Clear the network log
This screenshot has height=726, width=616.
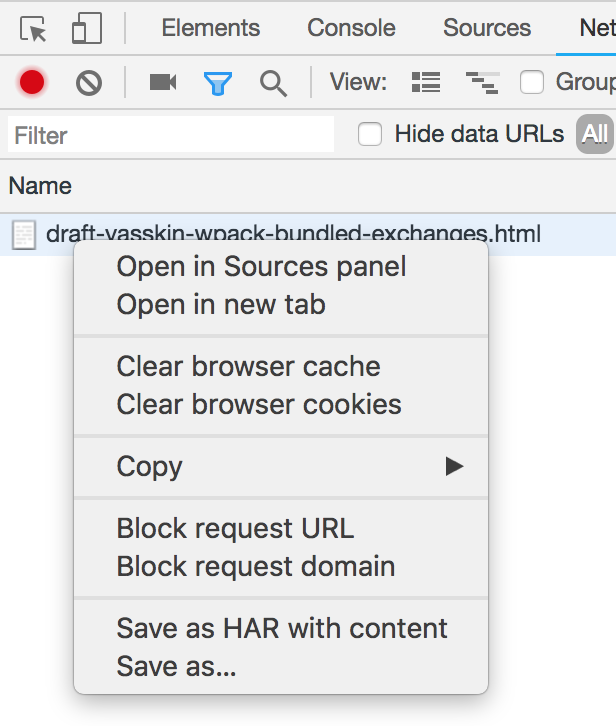click(89, 83)
